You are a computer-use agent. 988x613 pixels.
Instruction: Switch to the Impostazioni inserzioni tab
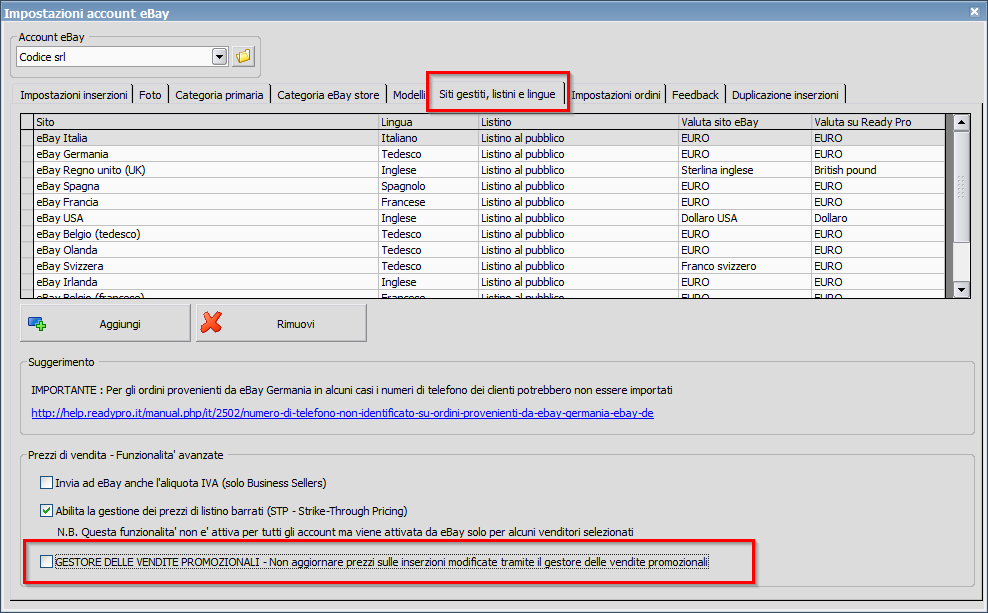click(73, 95)
